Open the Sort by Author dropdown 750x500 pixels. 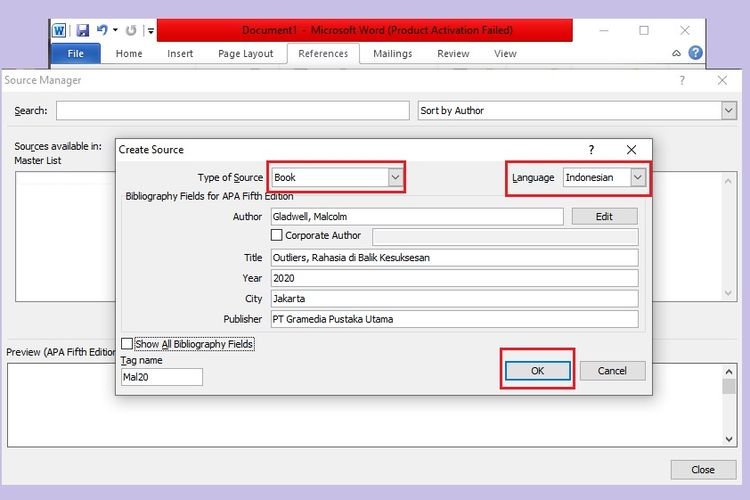point(728,111)
